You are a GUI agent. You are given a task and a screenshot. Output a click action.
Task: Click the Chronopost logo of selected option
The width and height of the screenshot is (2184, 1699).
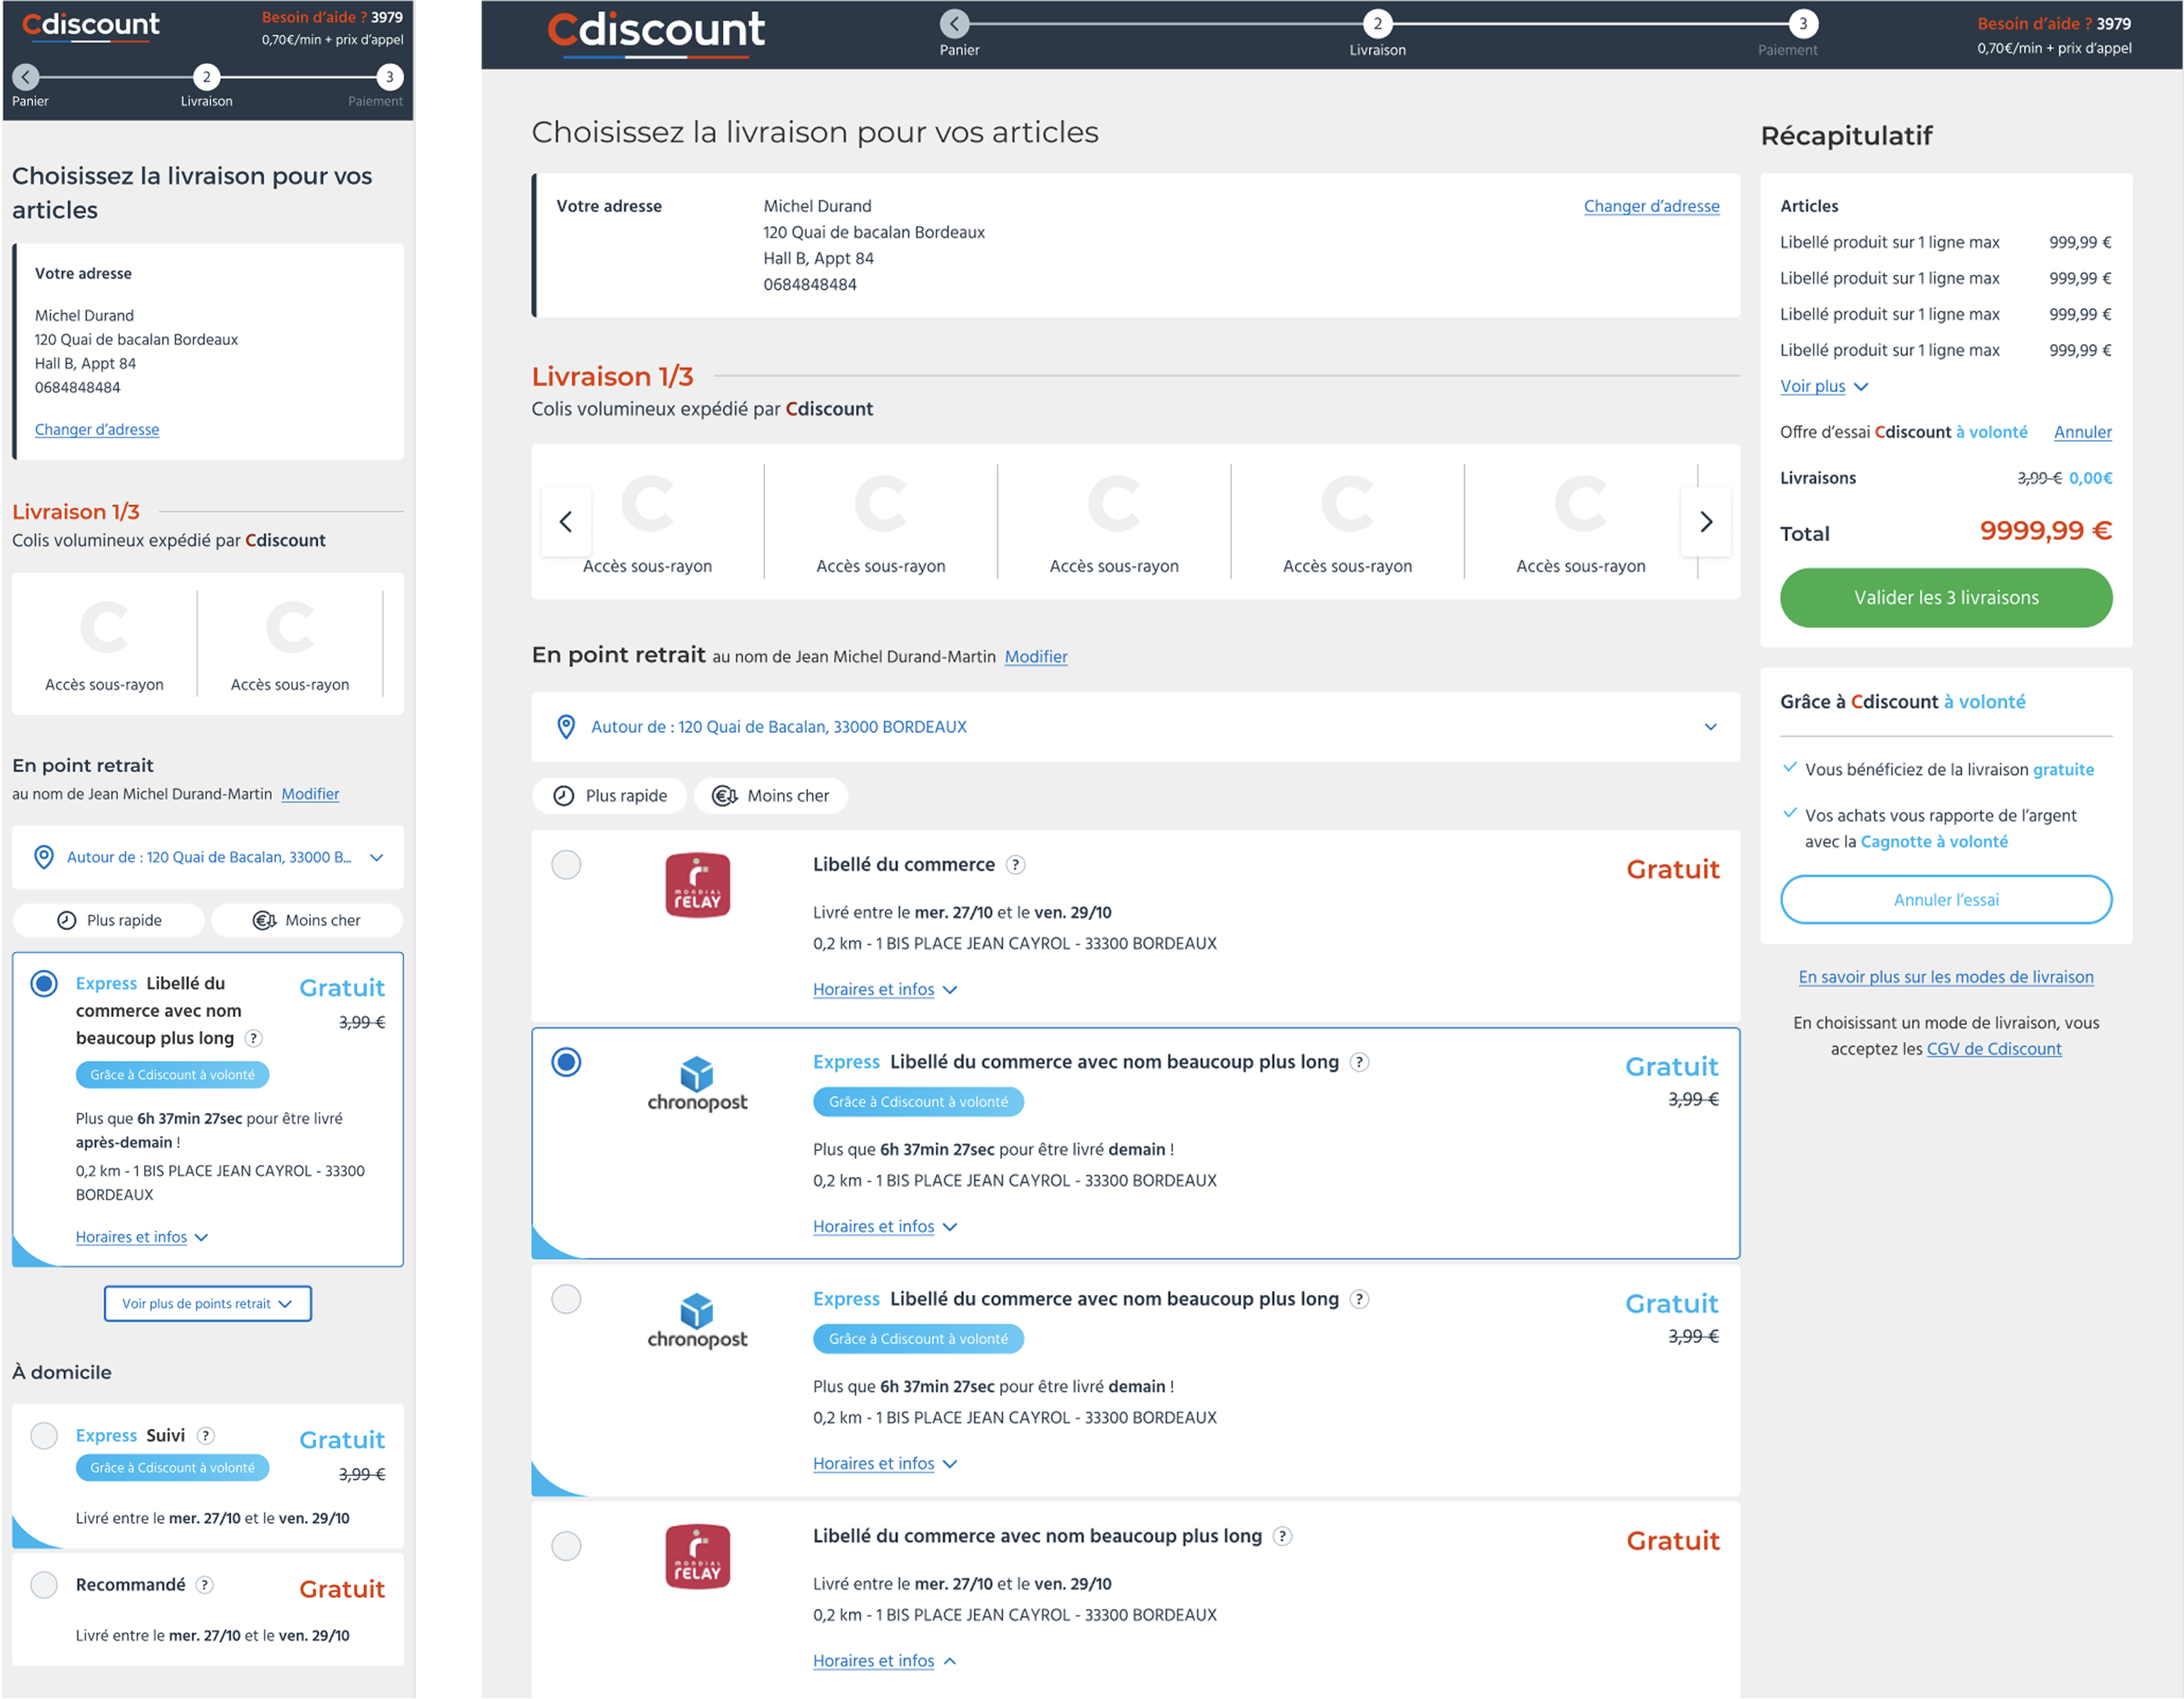697,1084
